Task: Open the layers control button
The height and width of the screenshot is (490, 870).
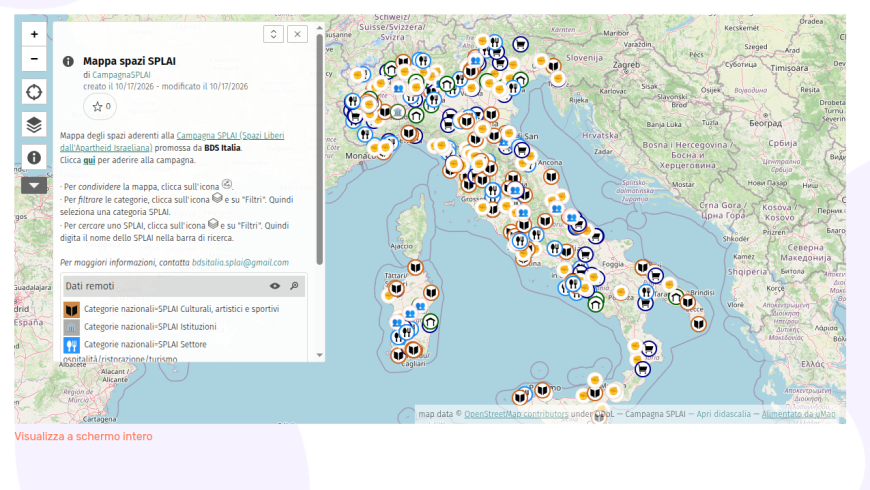Action: point(34,125)
